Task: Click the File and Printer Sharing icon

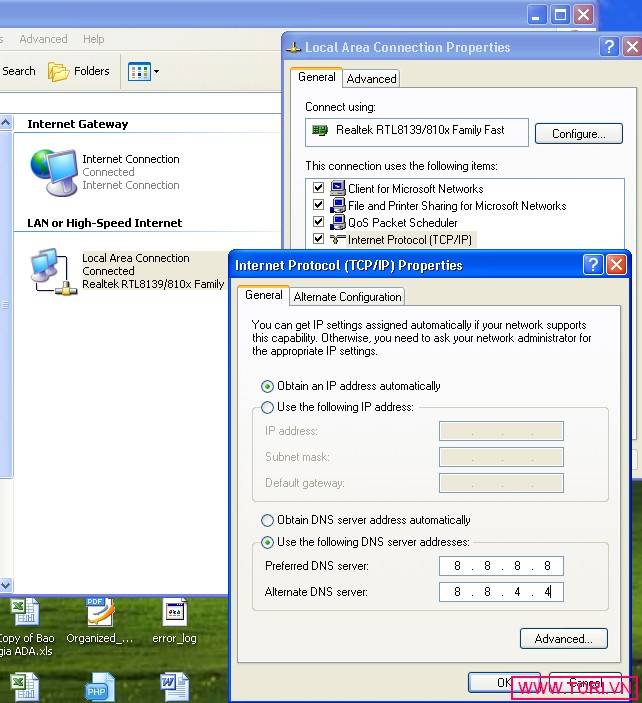Action: coord(338,205)
